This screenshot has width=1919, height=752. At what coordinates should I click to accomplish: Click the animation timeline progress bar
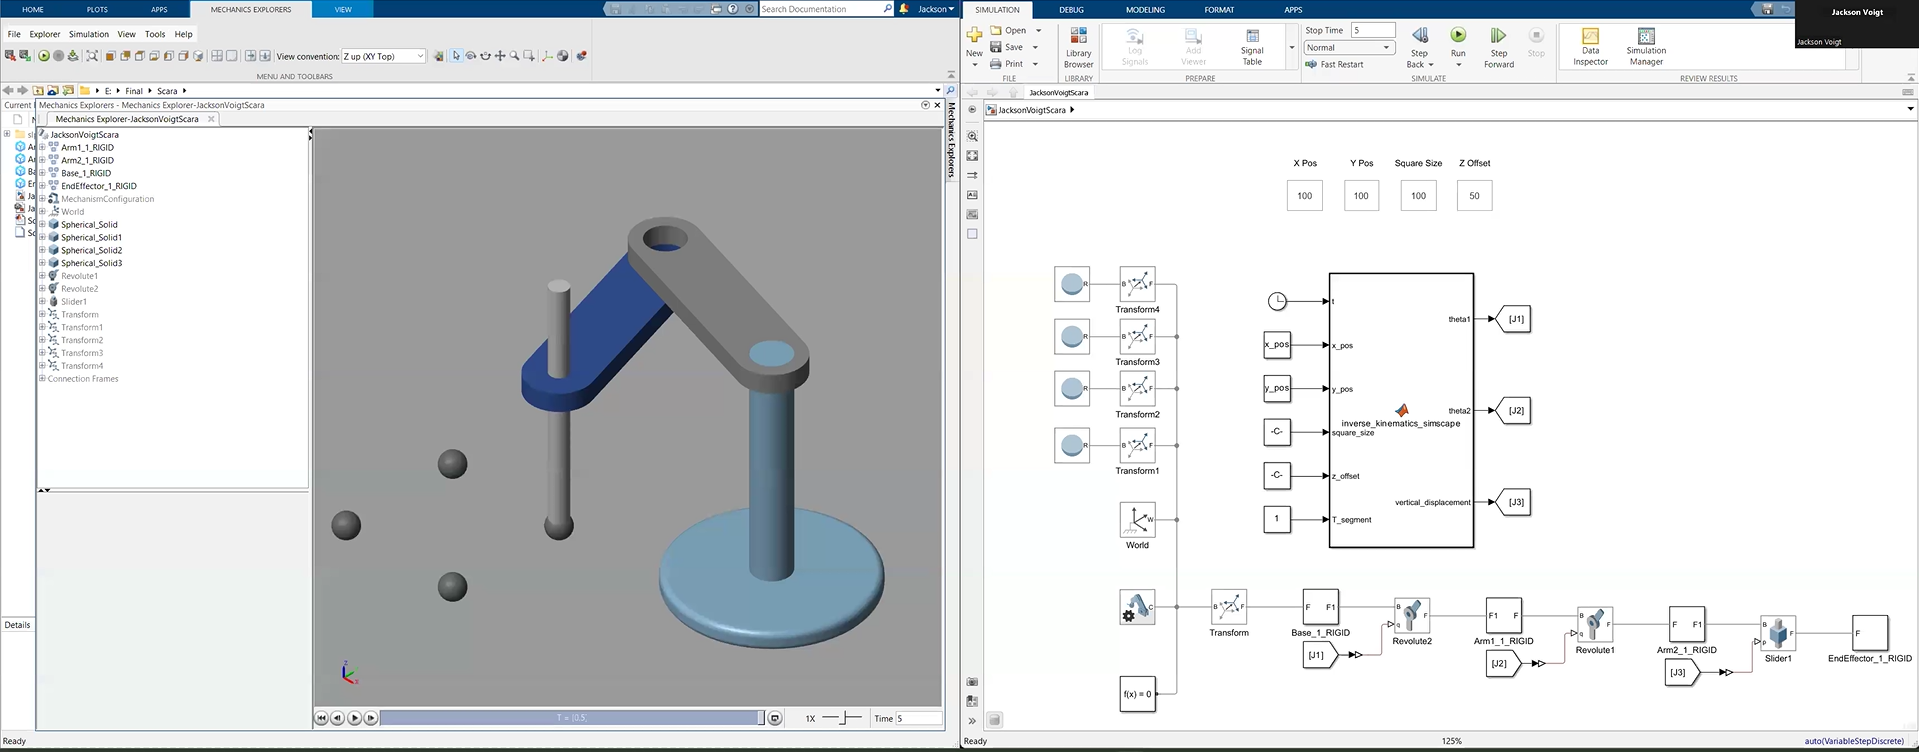[x=572, y=718]
